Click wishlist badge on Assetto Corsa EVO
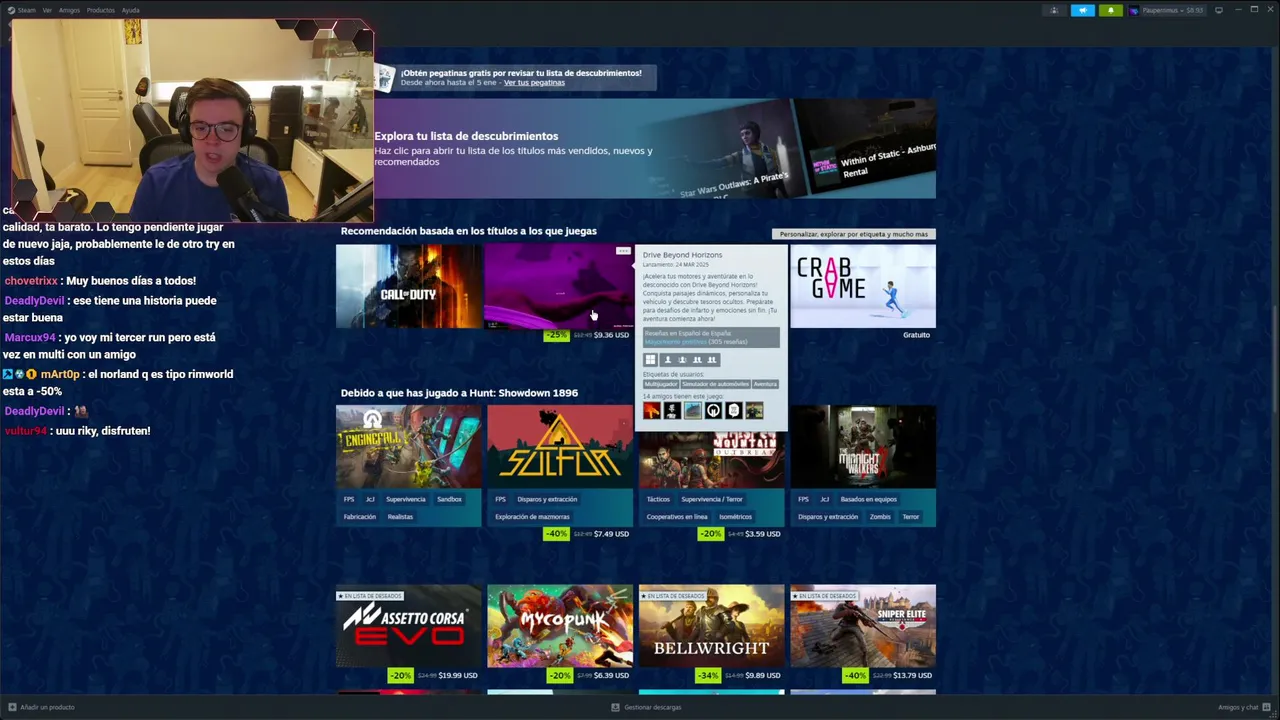Viewport: 1280px width, 720px height. coord(370,596)
